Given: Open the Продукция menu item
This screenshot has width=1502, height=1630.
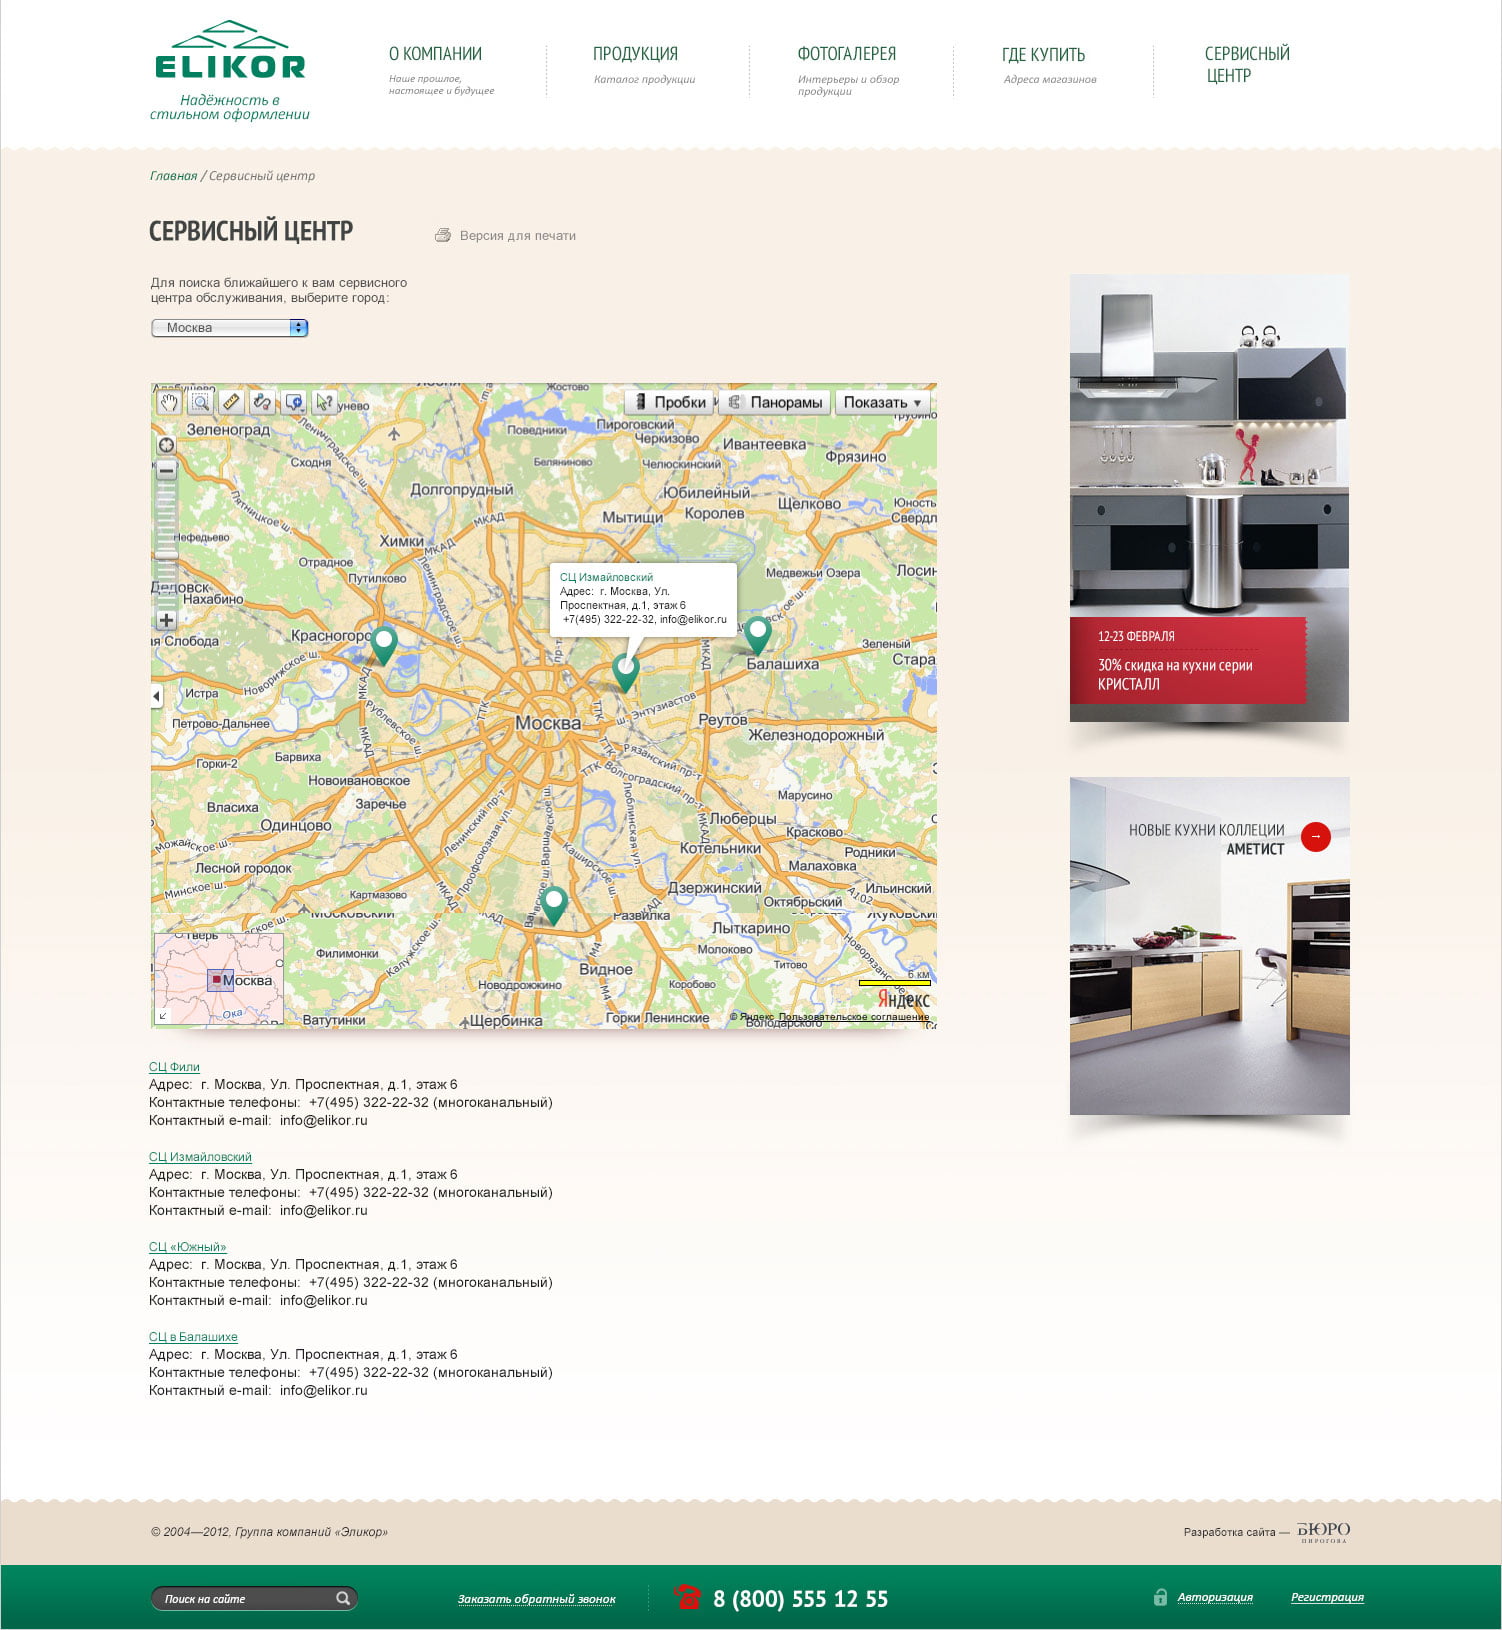Looking at the screenshot, I should click(x=635, y=54).
